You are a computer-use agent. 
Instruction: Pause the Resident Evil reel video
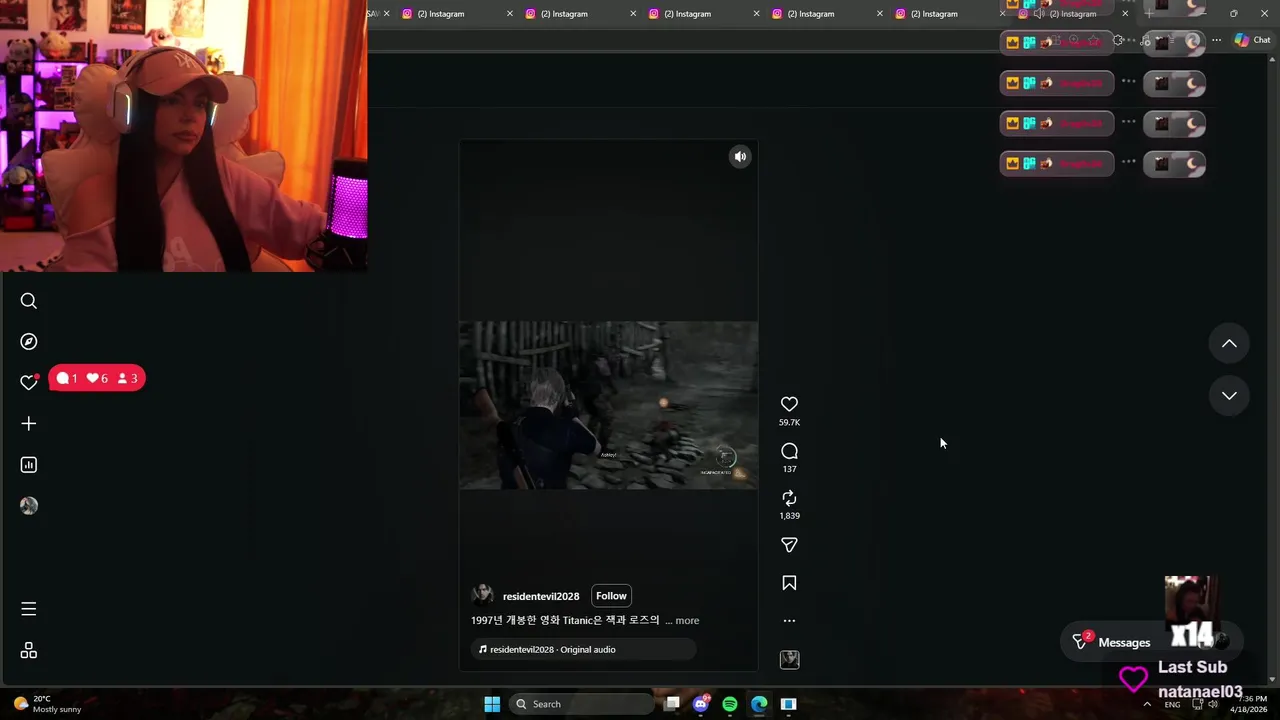click(x=608, y=405)
